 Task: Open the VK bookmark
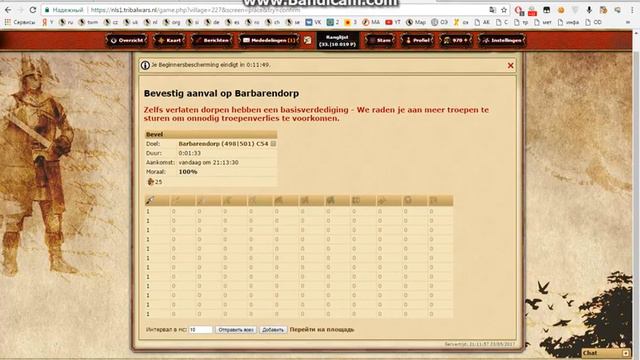313,22
